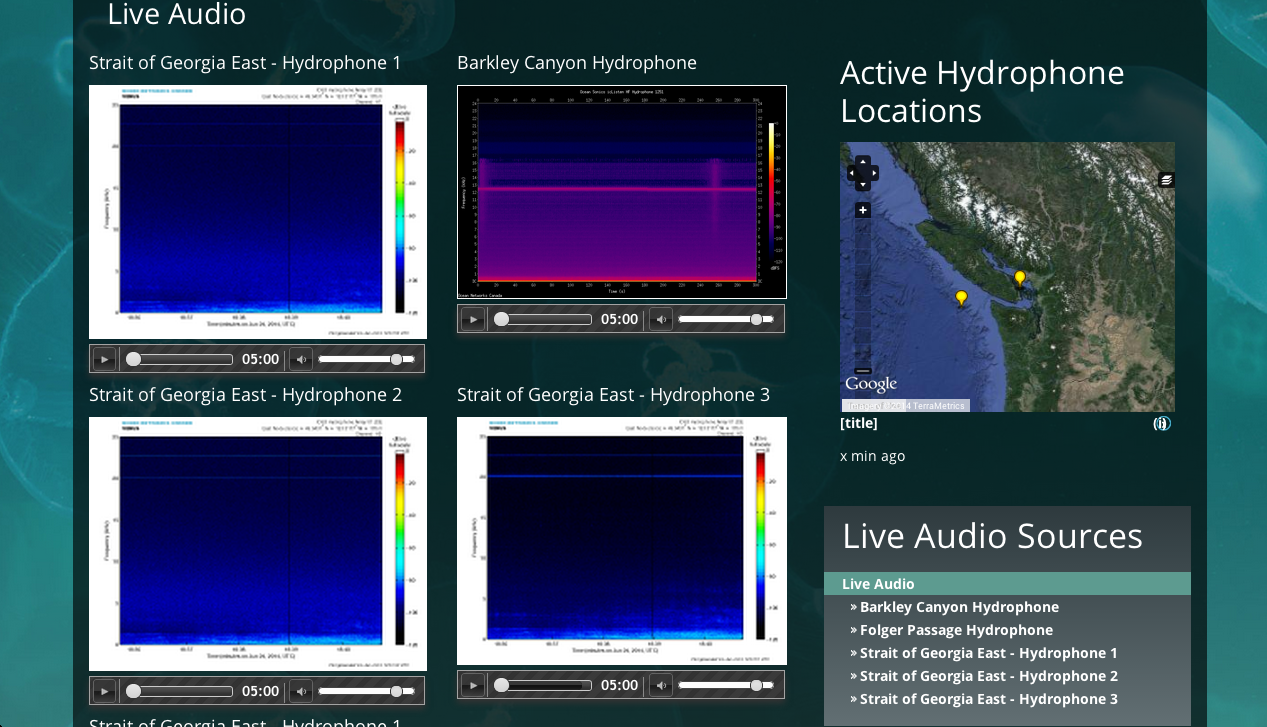Zoom in on the hydrophone map
This screenshot has height=727, width=1267.
pos(863,210)
